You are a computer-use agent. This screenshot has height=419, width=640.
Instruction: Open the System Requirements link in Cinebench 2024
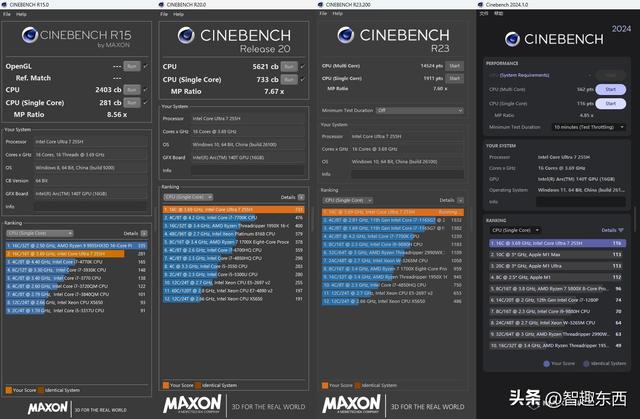pyautogui.click(x=524, y=75)
